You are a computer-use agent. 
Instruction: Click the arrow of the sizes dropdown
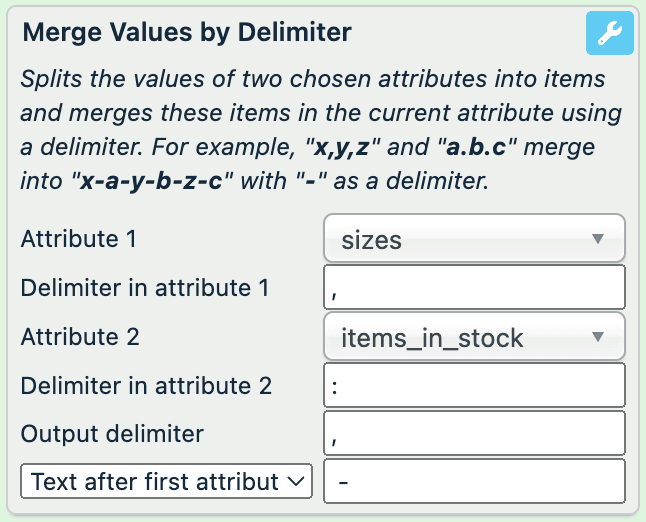click(598, 239)
